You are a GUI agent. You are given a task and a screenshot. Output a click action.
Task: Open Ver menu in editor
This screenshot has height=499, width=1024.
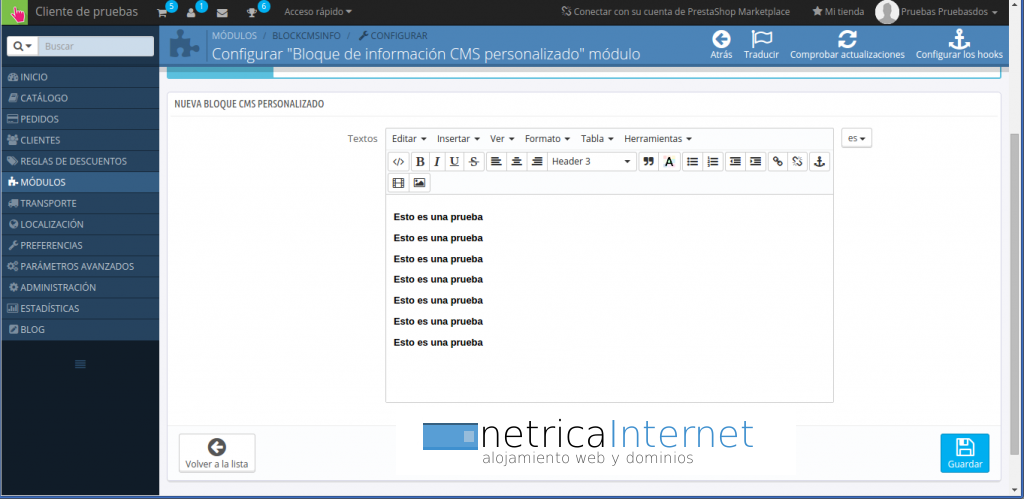[502, 138]
